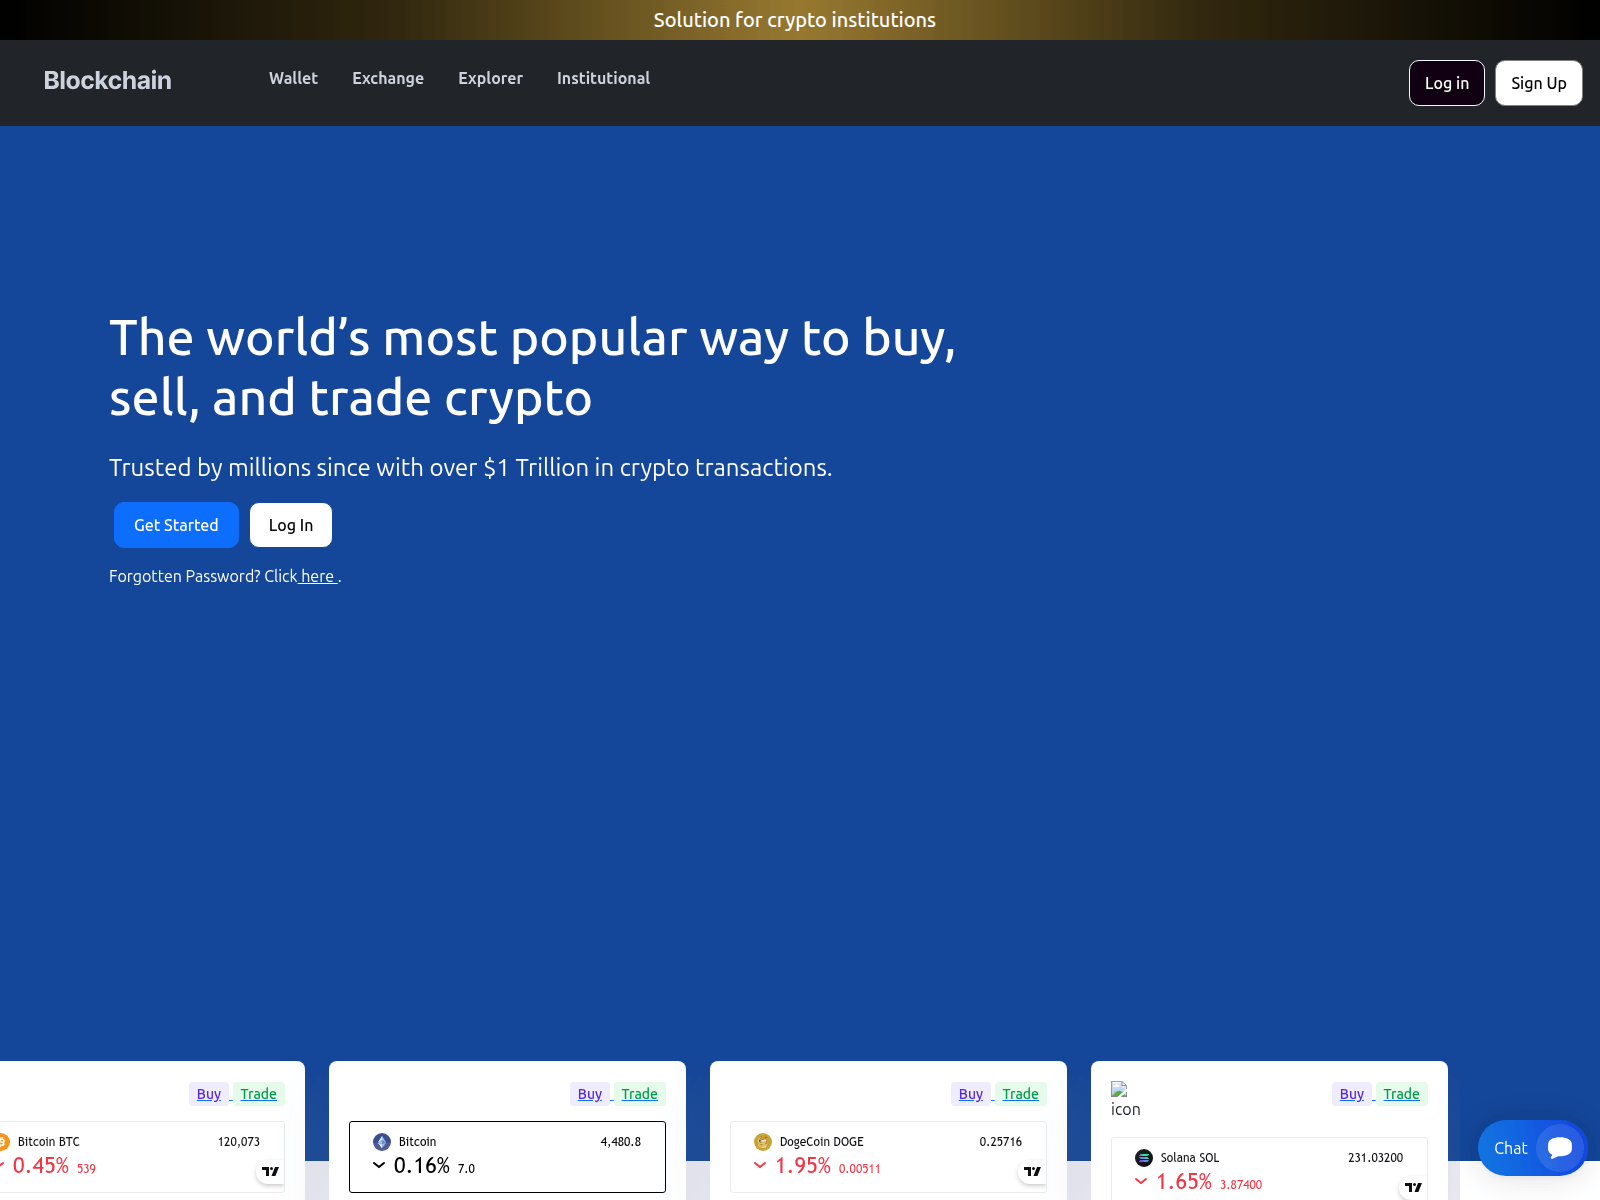Click red down chevron next to 1.95%
This screenshot has width=1600, height=1200.
pos(760,1165)
